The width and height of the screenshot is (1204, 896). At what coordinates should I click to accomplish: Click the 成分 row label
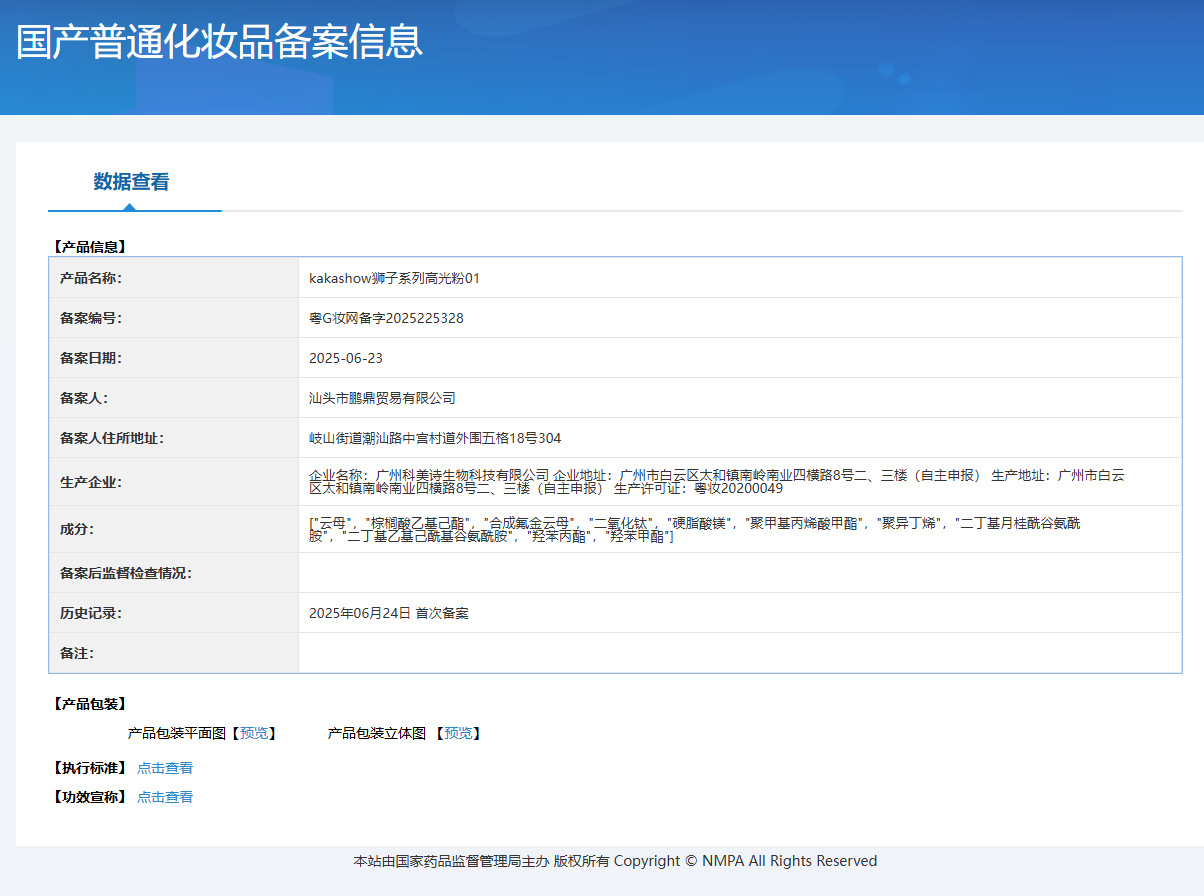(x=77, y=529)
